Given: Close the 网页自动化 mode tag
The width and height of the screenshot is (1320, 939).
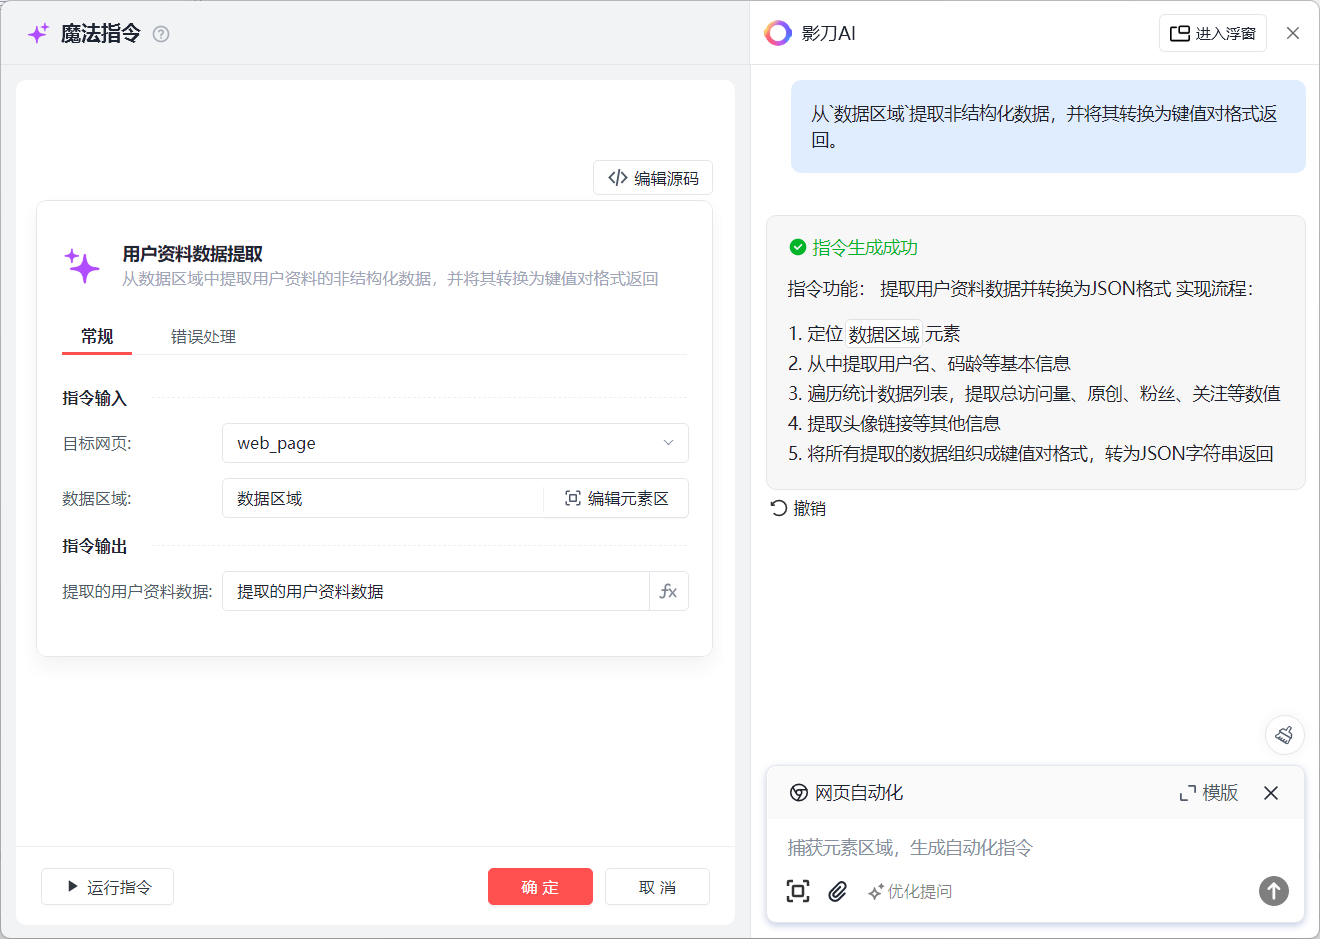Looking at the screenshot, I should tap(1271, 793).
